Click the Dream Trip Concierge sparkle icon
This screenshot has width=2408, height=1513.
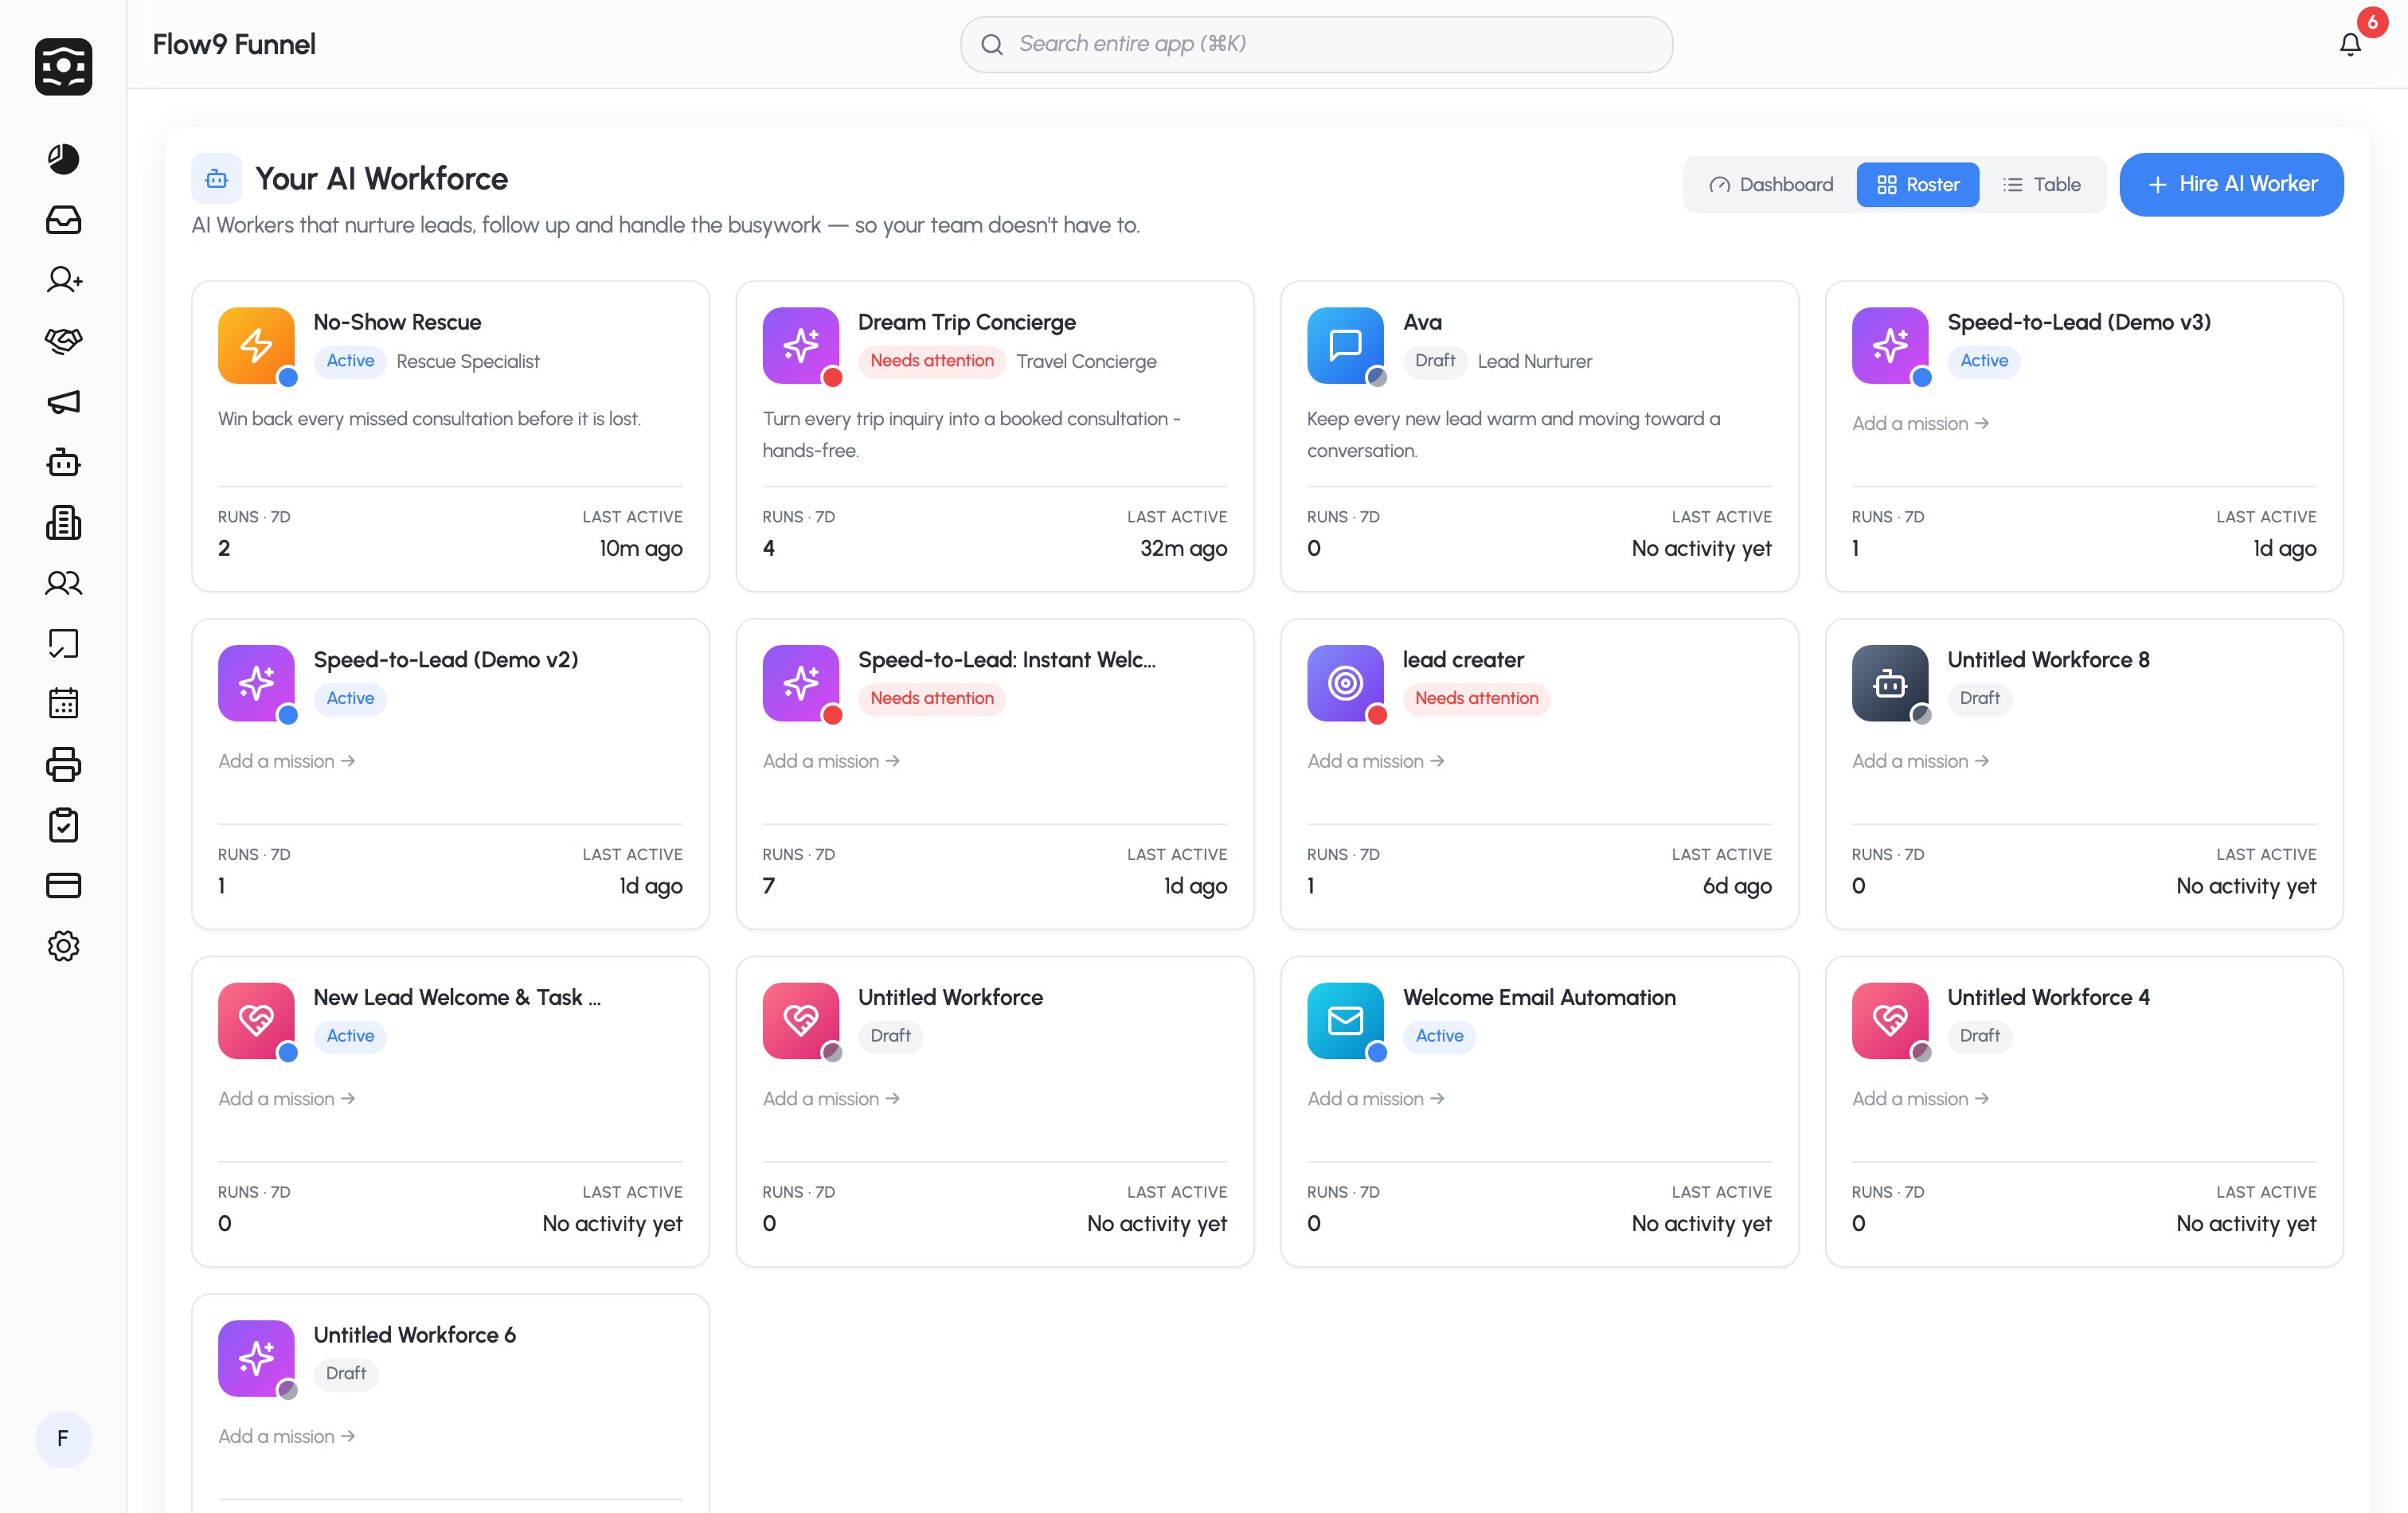(801, 345)
